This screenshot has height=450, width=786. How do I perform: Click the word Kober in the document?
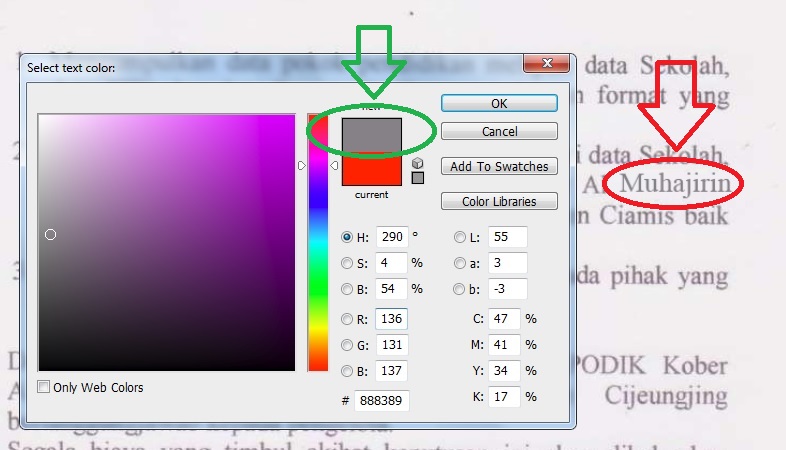695,366
